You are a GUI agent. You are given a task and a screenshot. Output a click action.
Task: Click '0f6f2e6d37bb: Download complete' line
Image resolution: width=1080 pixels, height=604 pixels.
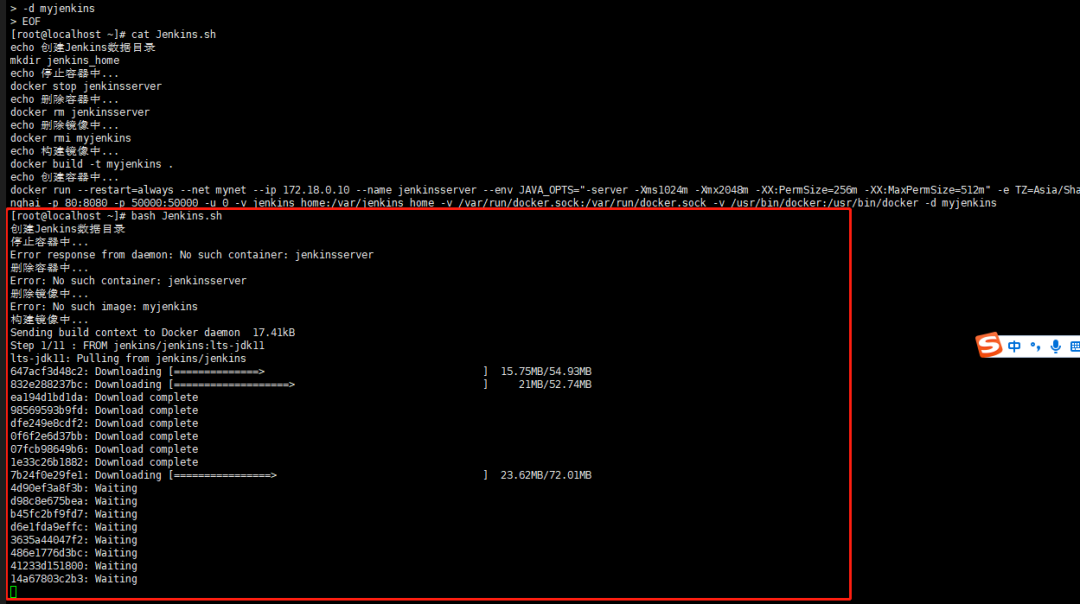pyautogui.click(x=104, y=437)
